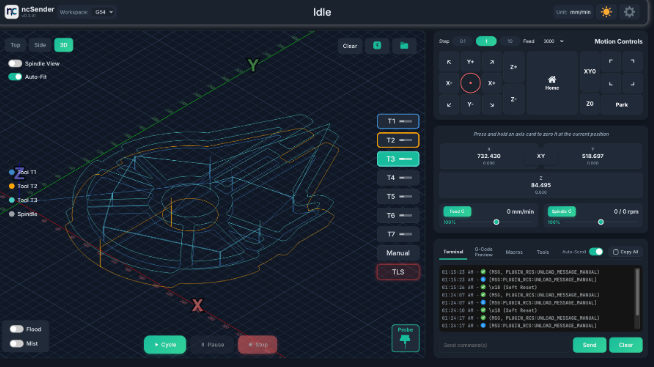Start the job with Cycle button
This screenshot has height=367, width=654.
165,344
